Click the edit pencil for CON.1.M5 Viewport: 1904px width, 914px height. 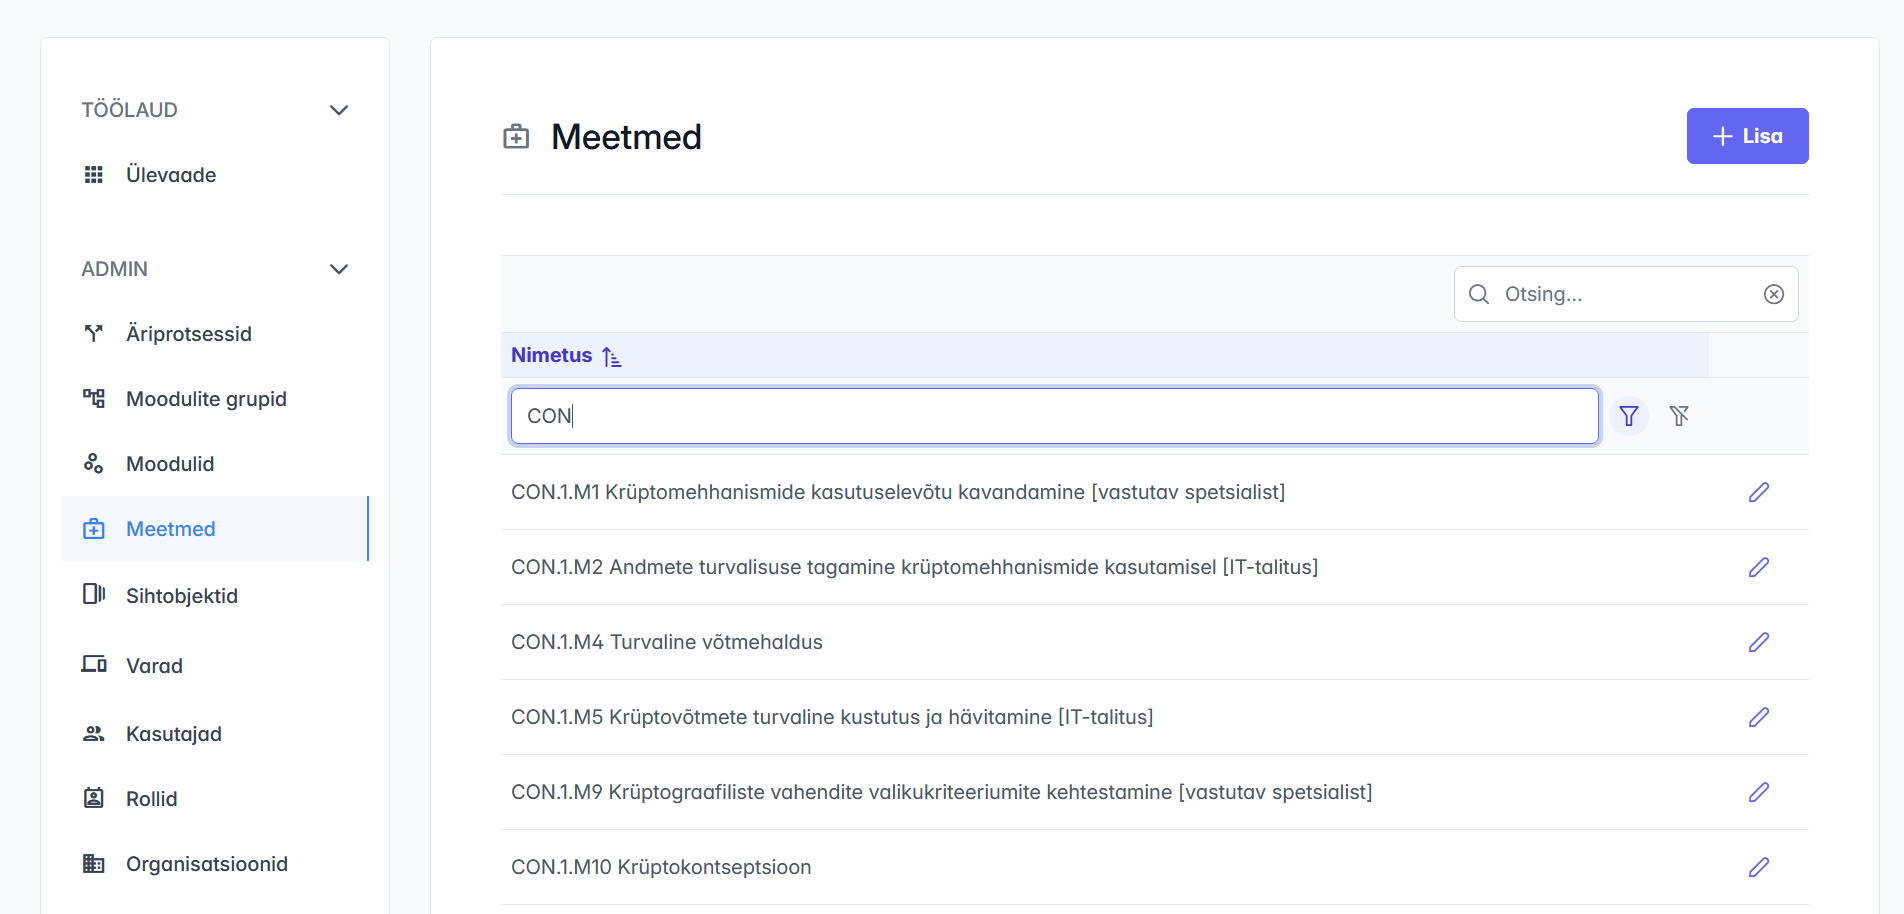[1759, 717]
